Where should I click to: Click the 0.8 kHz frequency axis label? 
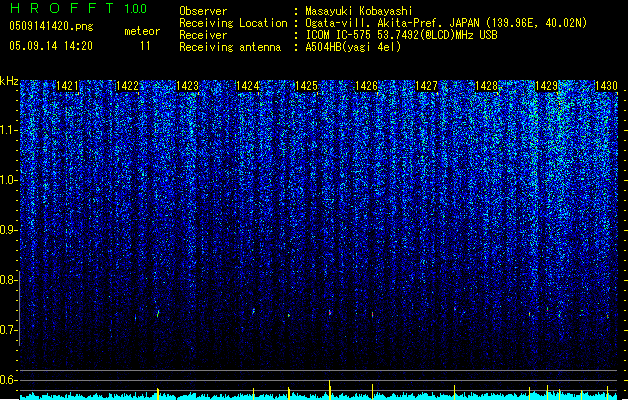click(x=9, y=280)
